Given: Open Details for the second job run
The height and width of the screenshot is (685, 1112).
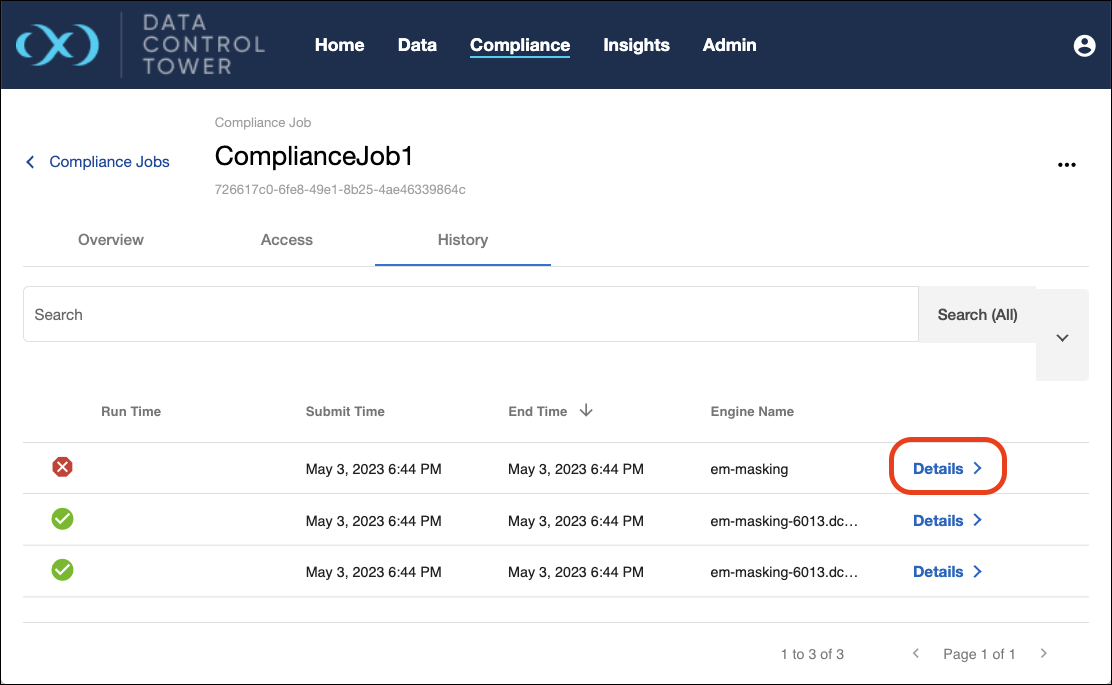Looking at the screenshot, I should point(947,521).
